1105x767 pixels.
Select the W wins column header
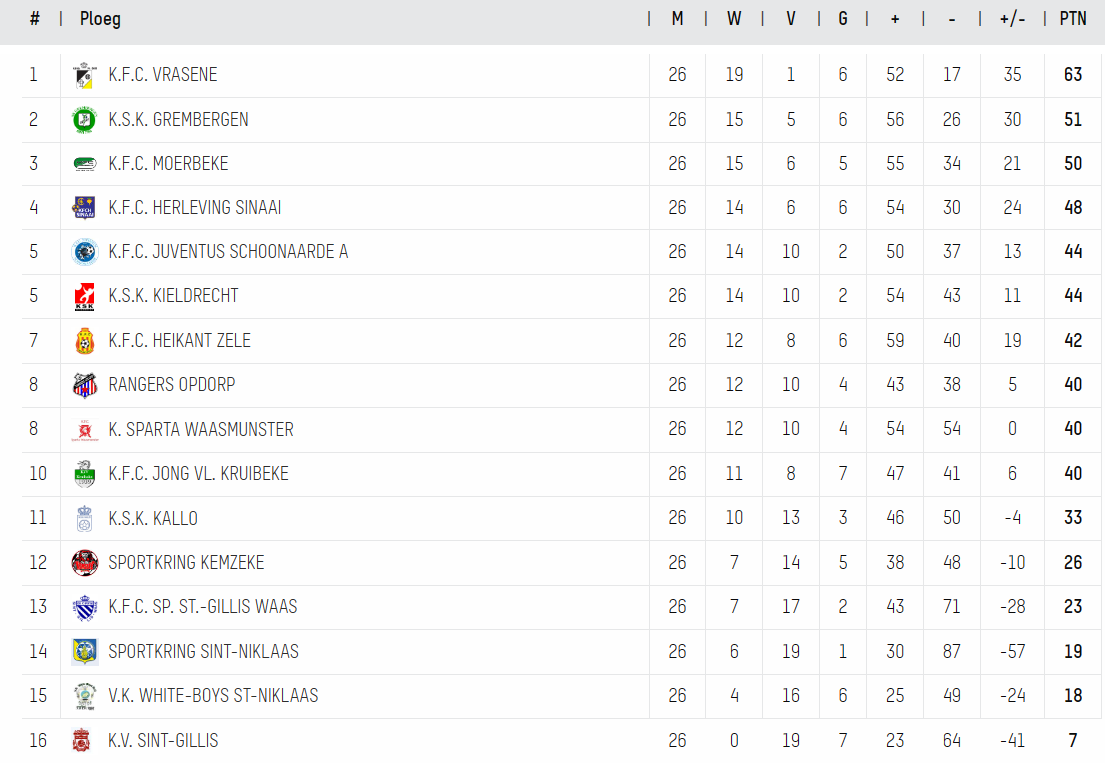[734, 19]
